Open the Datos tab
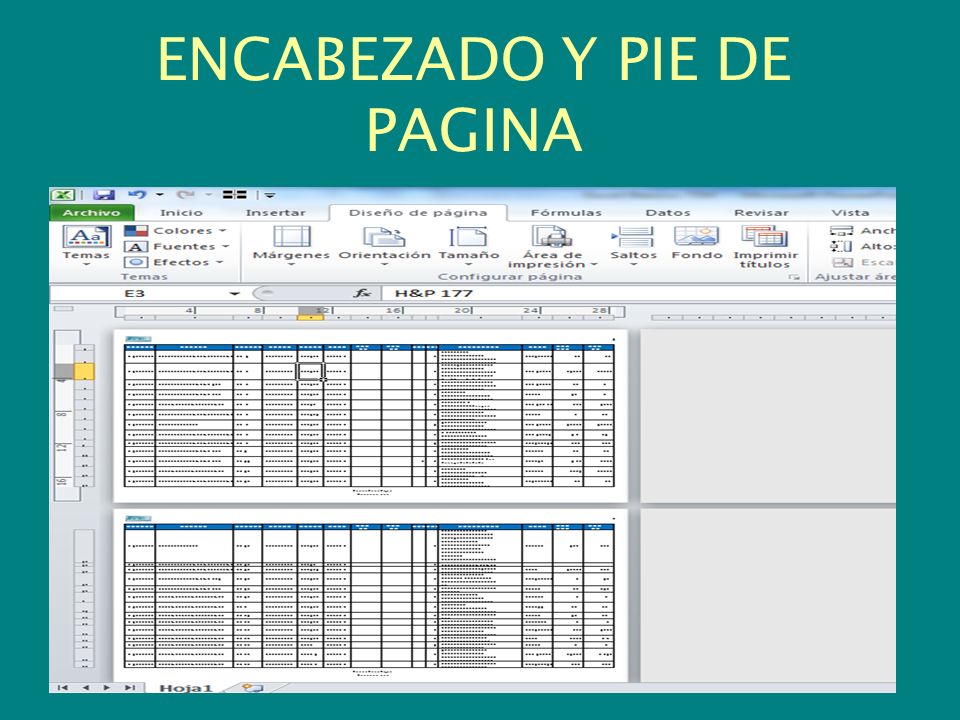 click(667, 212)
